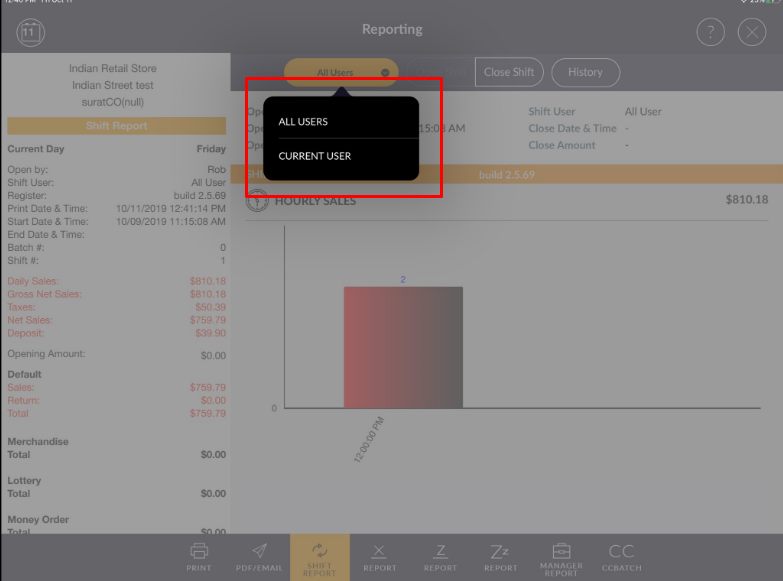The image size is (783, 581).
Task: Open the calendar date icon
Action: [x=30, y=32]
